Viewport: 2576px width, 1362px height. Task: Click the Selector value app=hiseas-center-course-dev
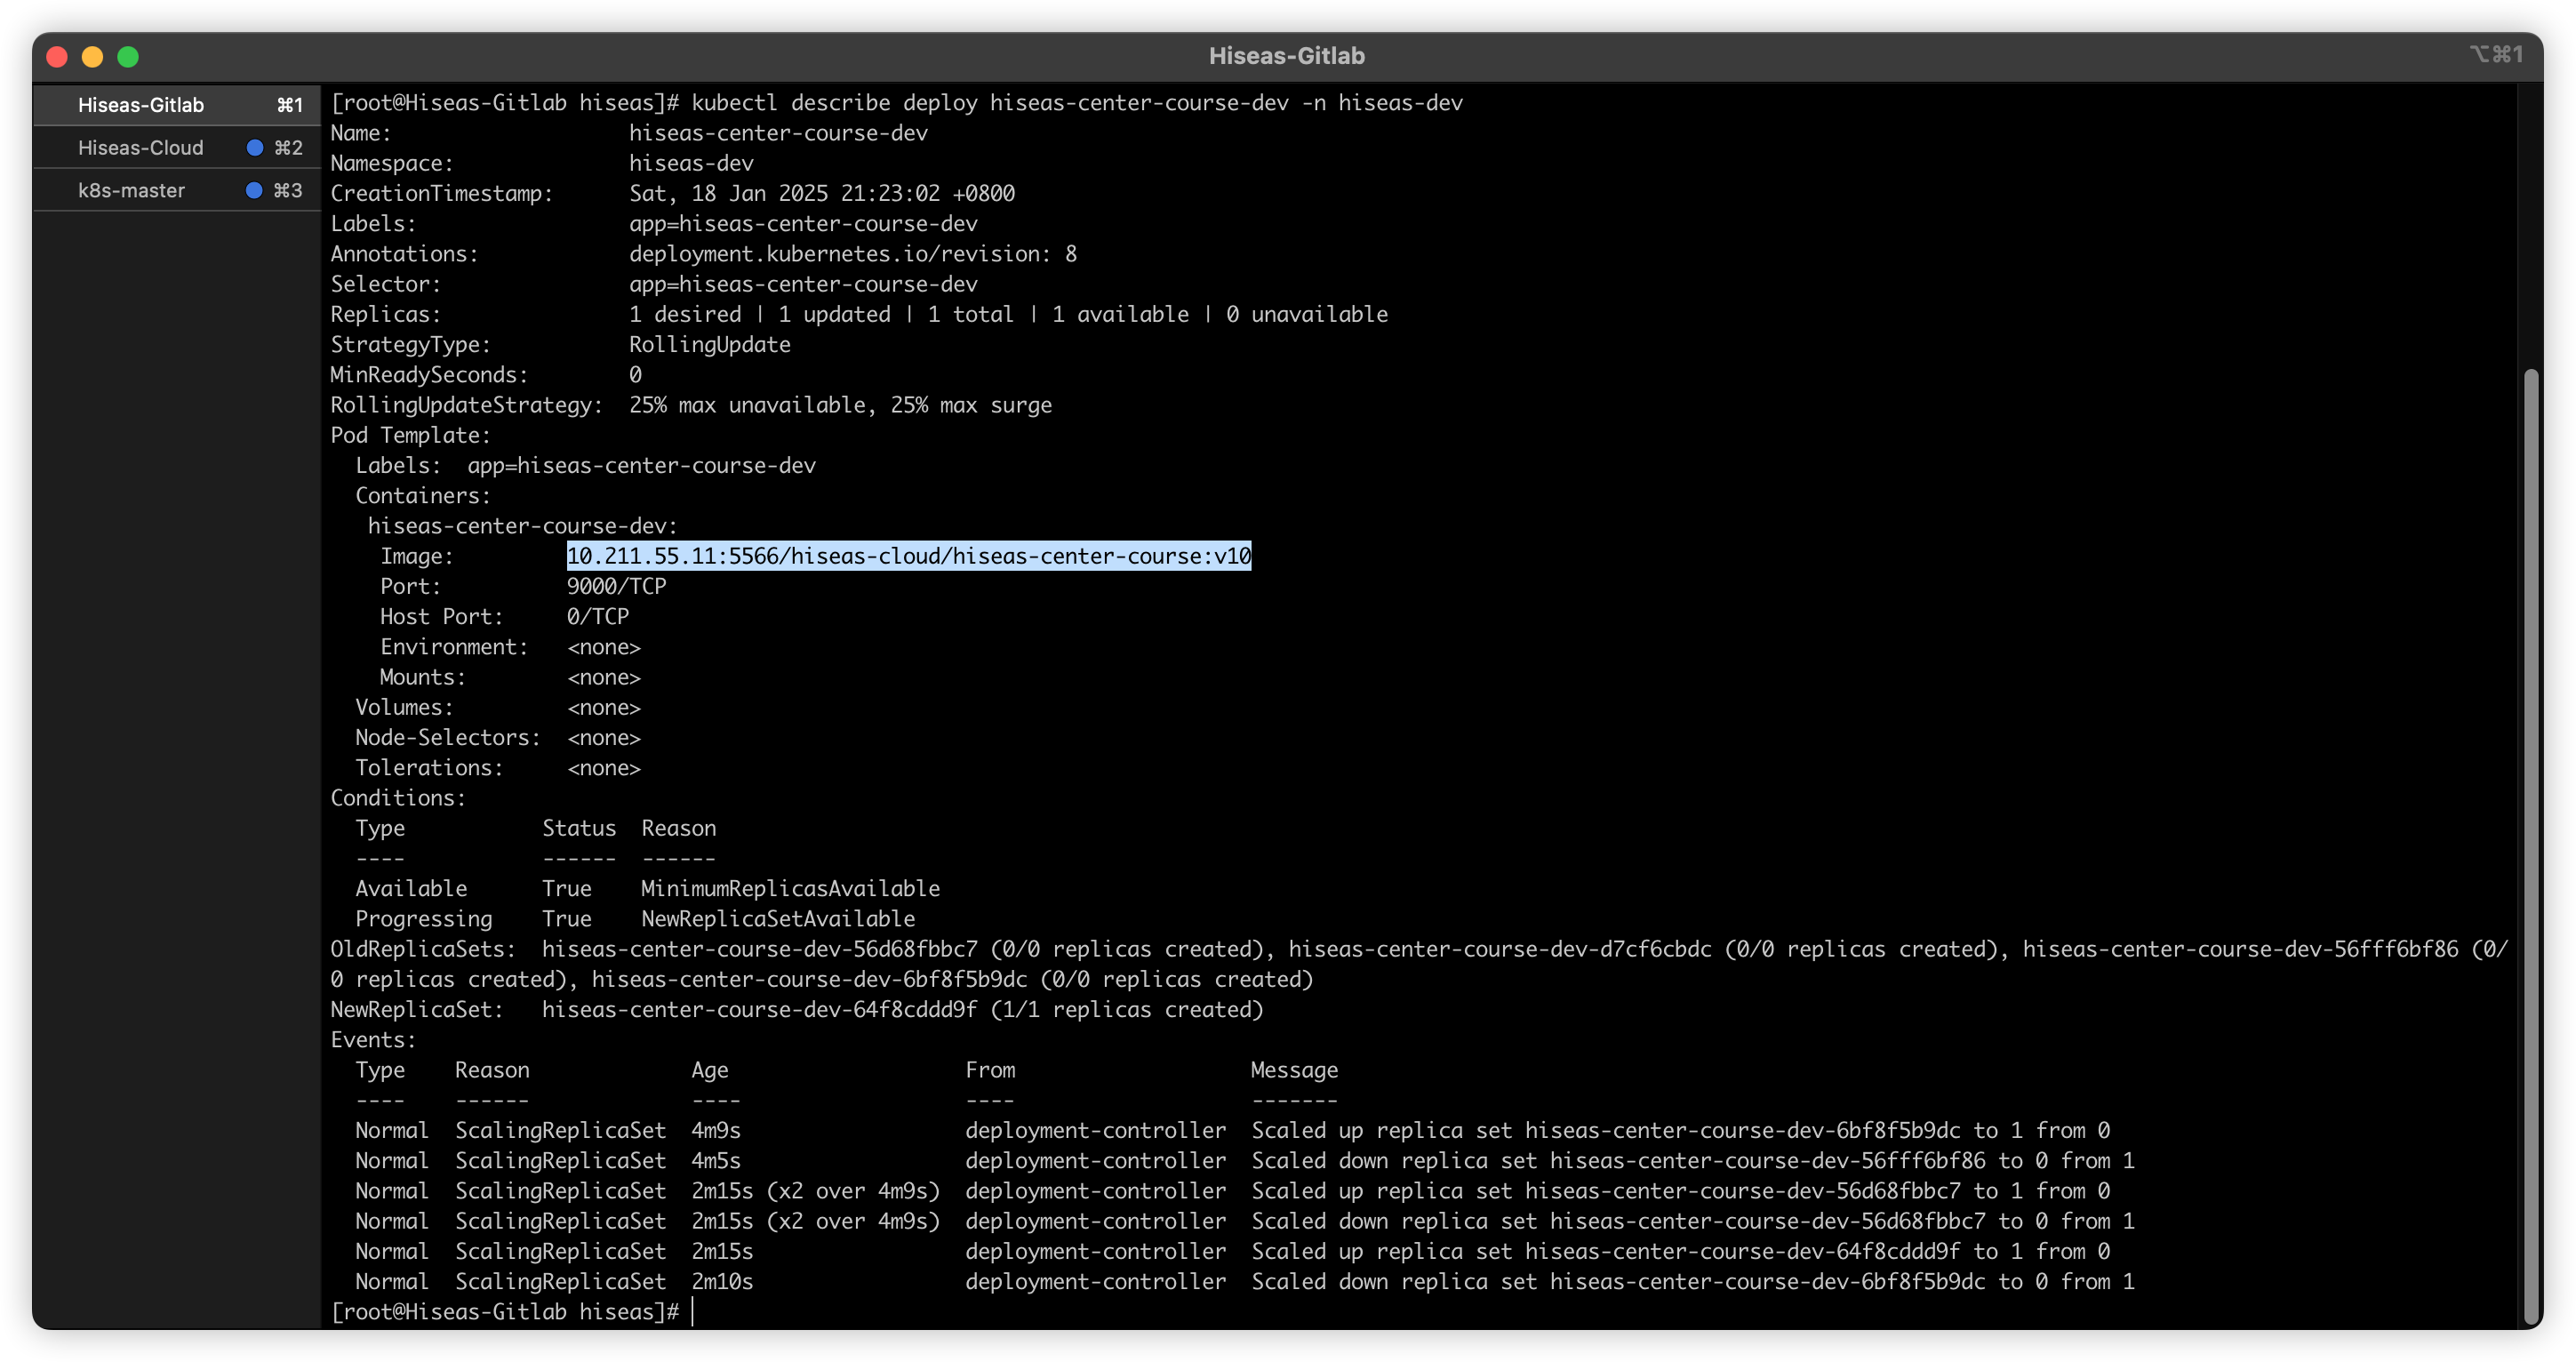click(x=803, y=284)
